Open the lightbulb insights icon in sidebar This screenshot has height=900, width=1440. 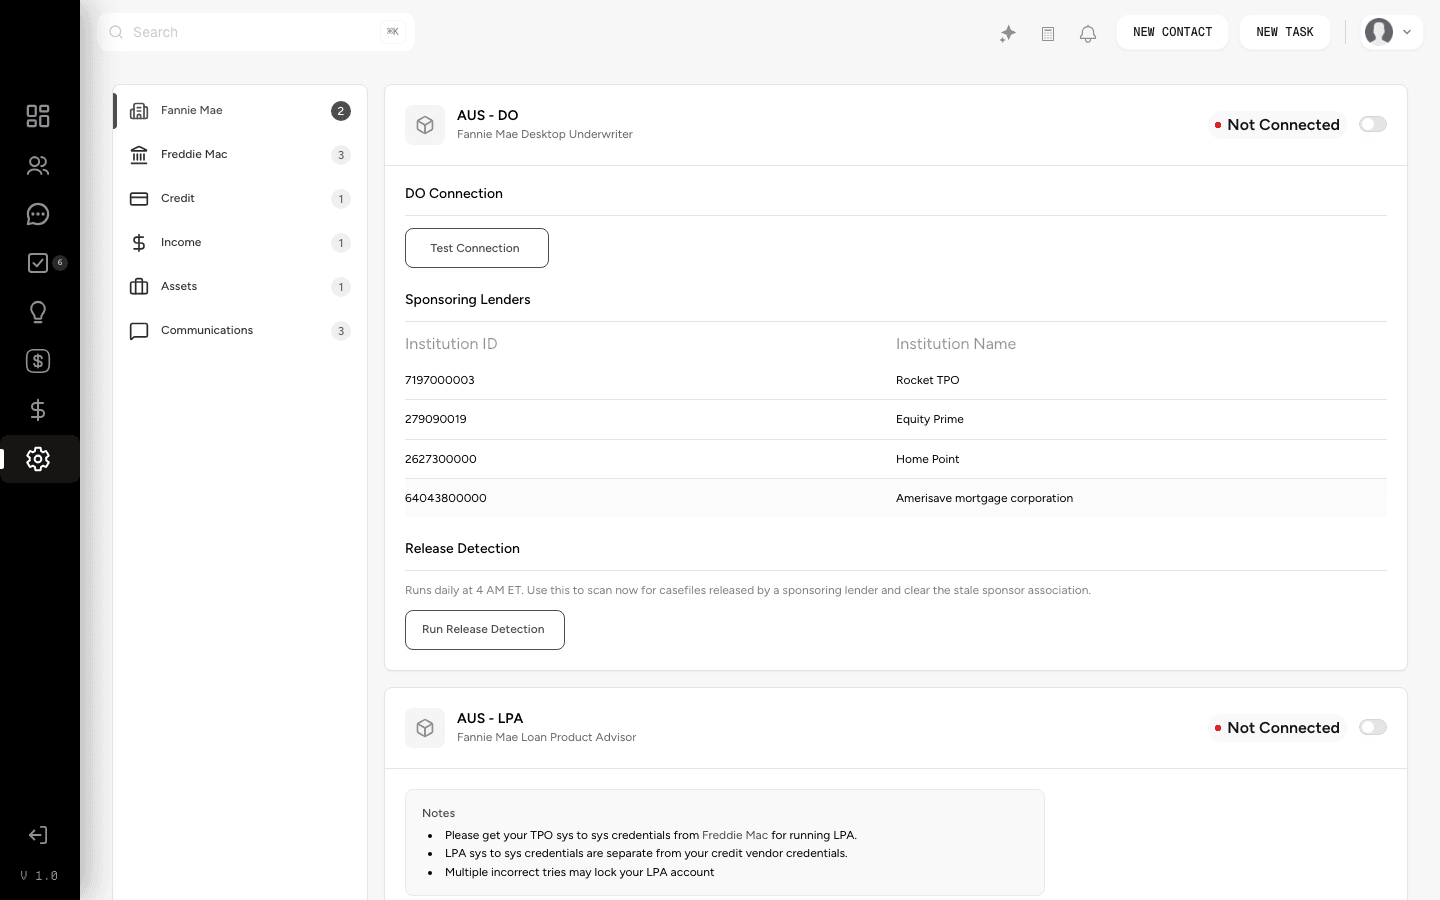(38, 312)
